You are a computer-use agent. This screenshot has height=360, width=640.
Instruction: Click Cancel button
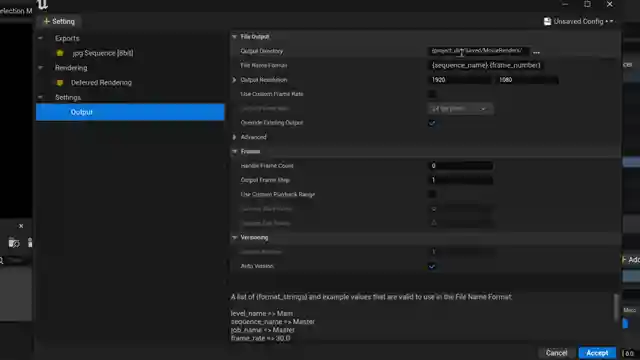pyautogui.click(x=556, y=353)
